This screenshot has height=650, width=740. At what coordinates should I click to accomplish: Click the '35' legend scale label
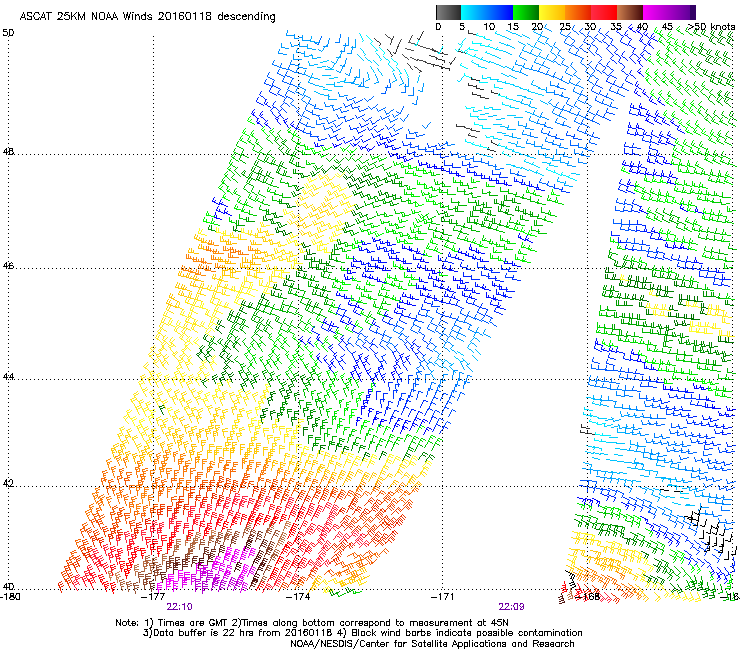coord(616,27)
